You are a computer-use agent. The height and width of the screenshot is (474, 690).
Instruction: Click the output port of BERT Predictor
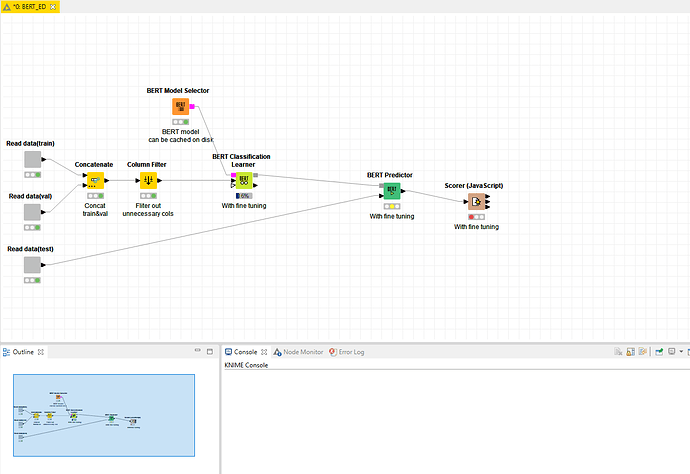pos(403,191)
